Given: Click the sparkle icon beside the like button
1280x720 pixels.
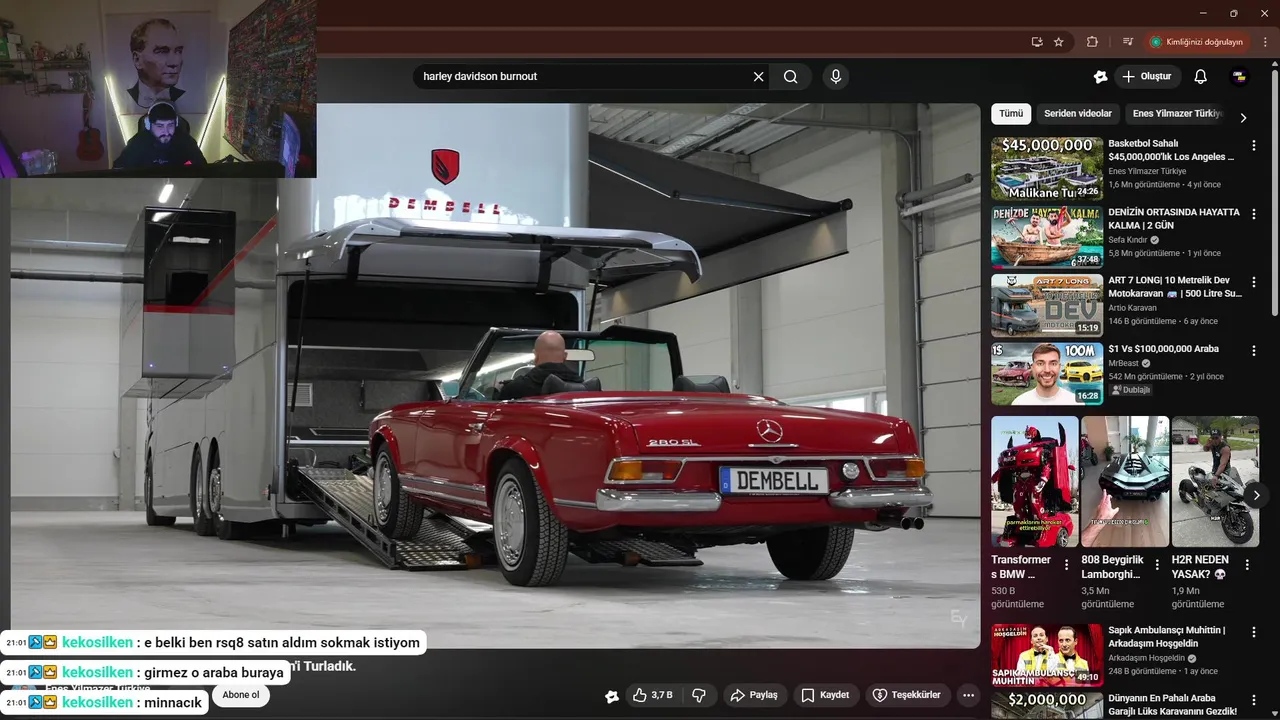Looking at the screenshot, I should pyautogui.click(x=612, y=696).
